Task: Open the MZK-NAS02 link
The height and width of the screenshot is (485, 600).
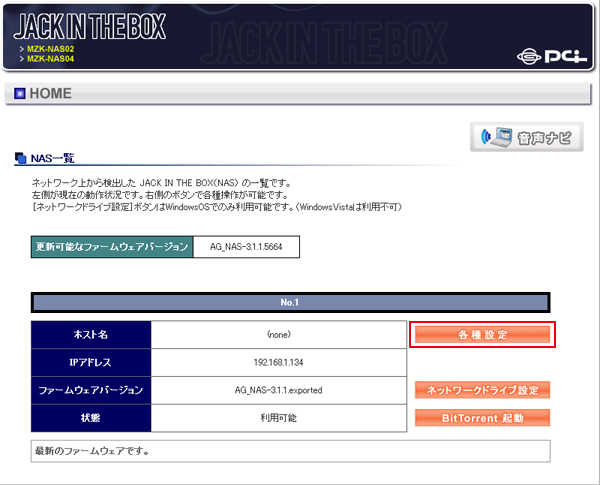Action: 51,49
